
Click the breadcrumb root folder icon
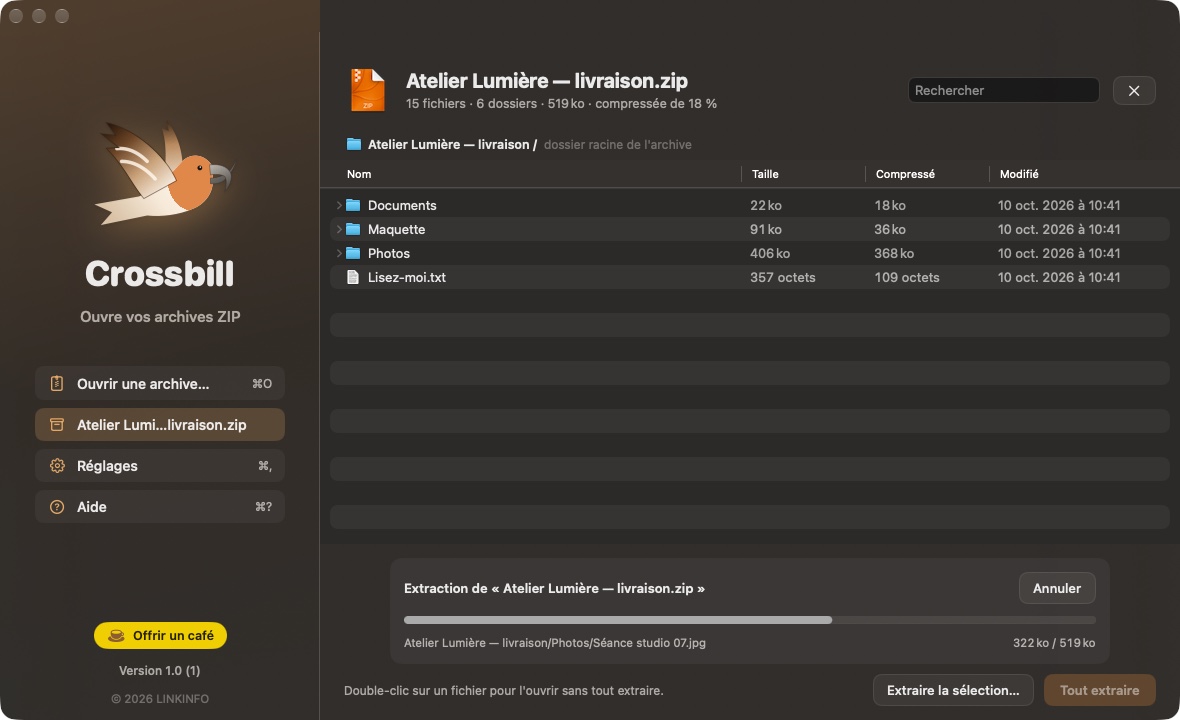coord(354,144)
